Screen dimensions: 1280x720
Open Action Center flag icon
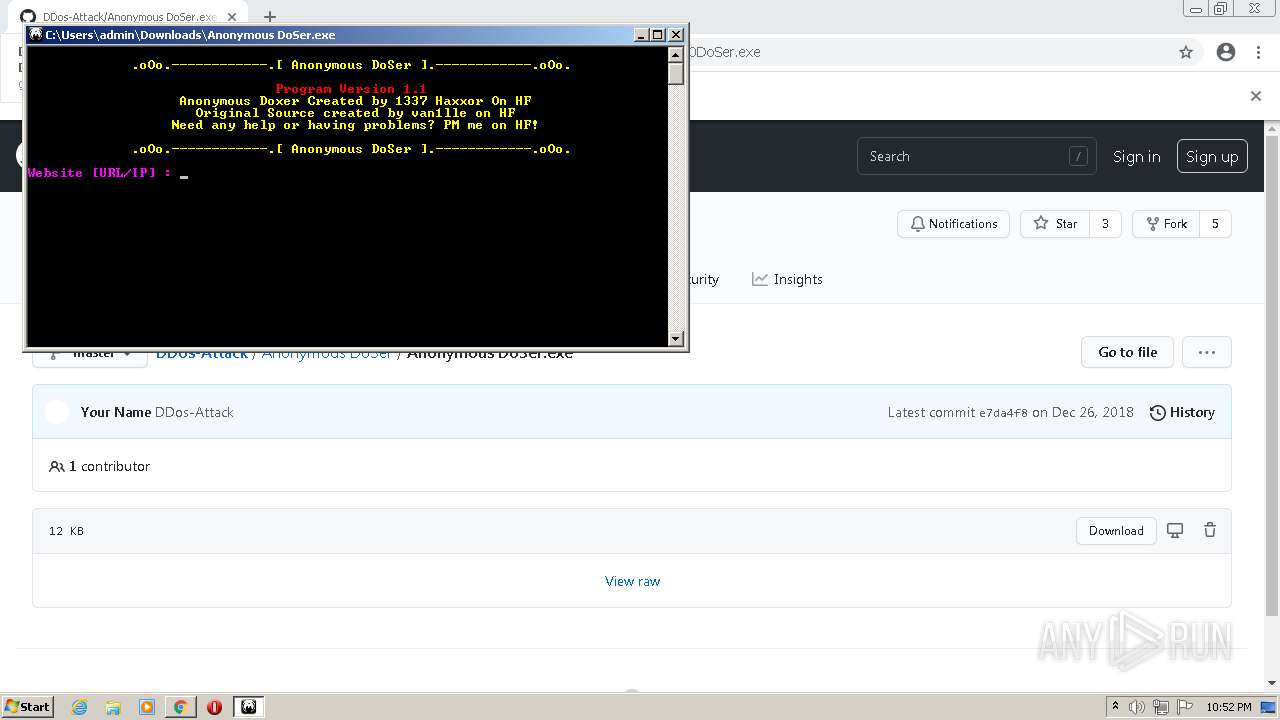(1184, 707)
